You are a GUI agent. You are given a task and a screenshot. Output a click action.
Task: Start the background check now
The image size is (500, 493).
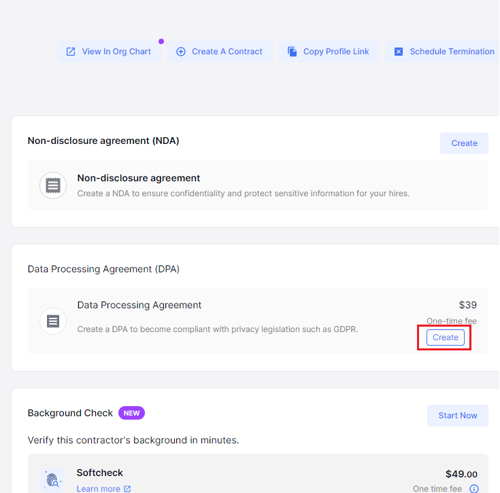point(458,415)
